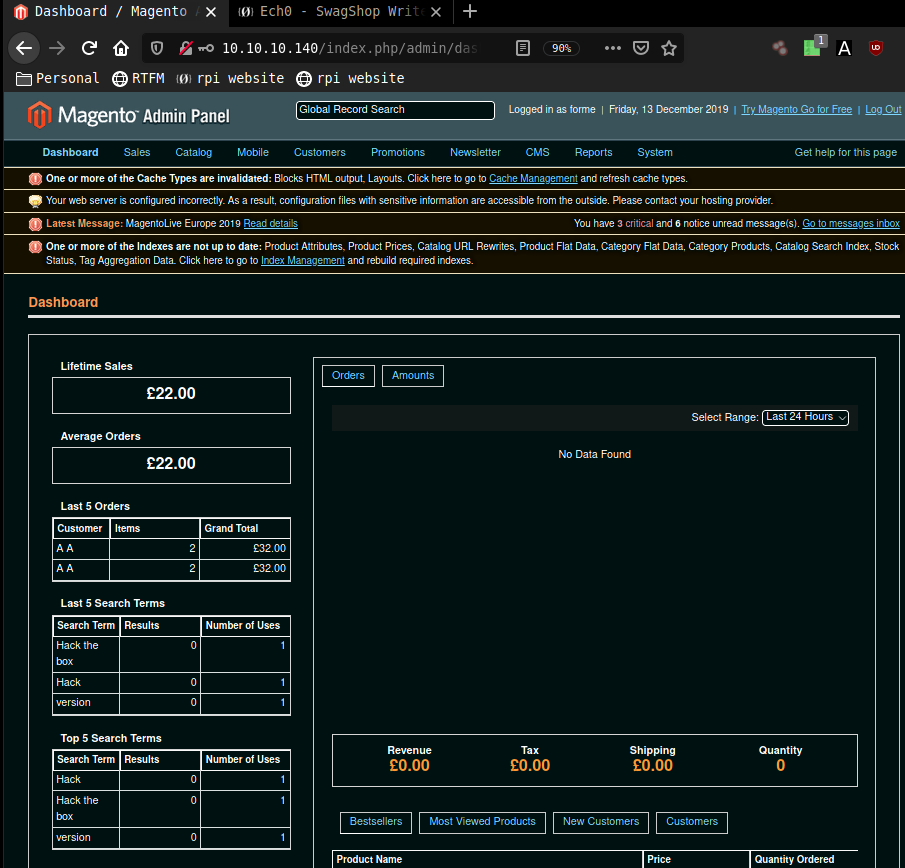Open the Personal bookmarks folder

coord(57,78)
